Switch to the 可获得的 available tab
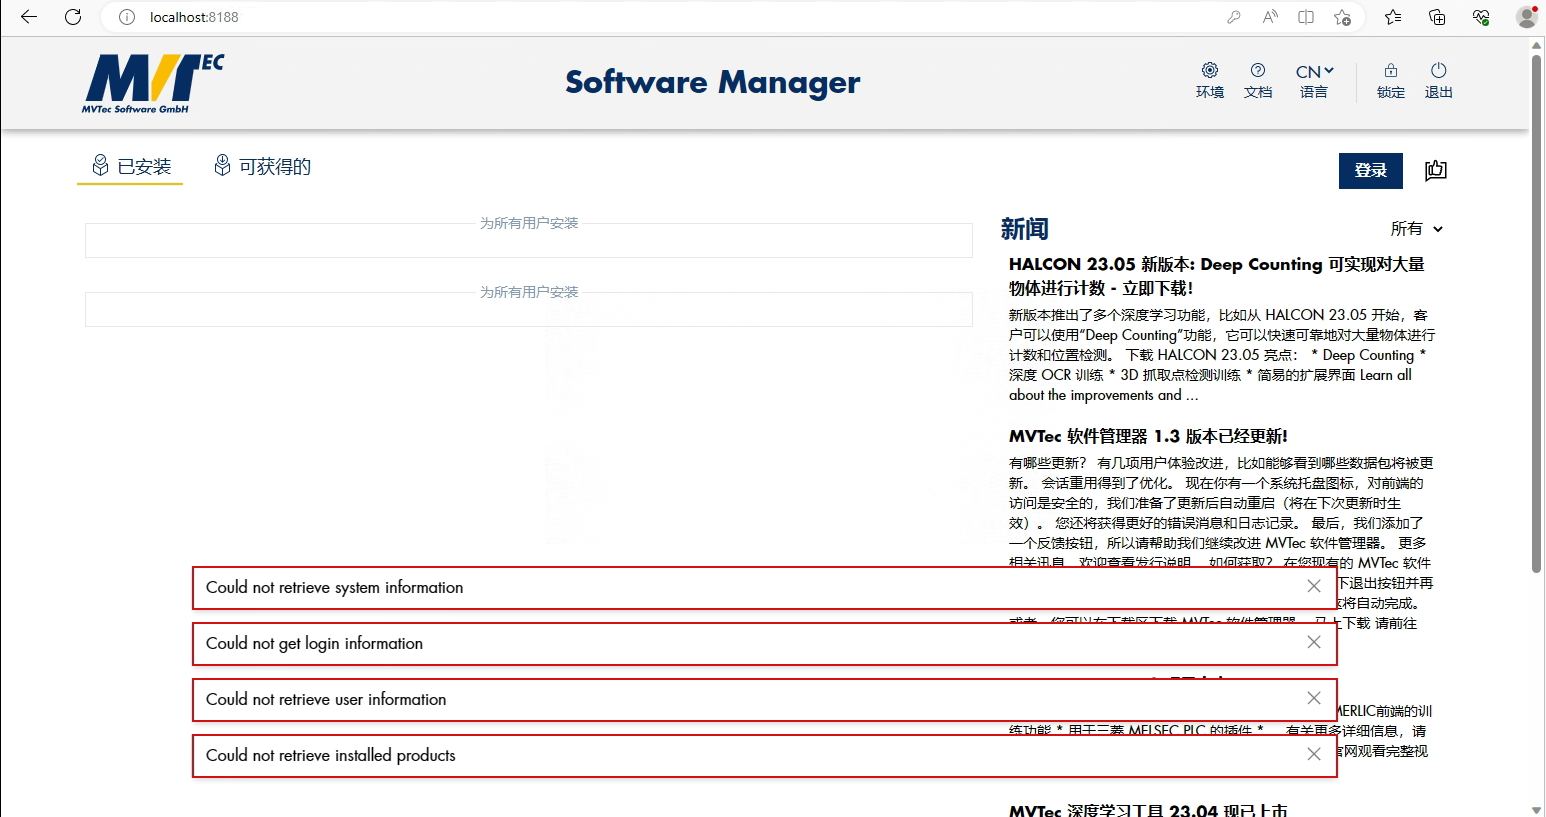Viewport: 1546px width, 817px height. pyautogui.click(x=263, y=166)
